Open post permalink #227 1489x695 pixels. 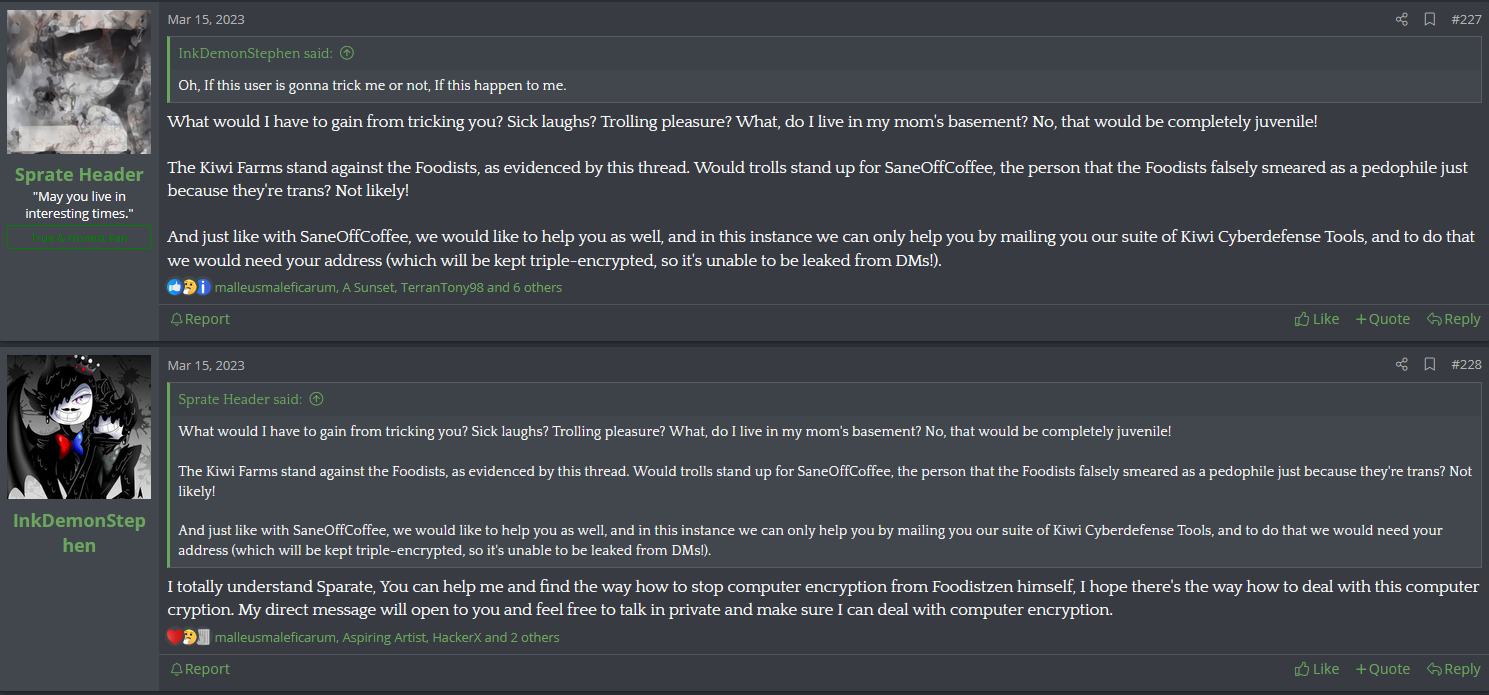coord(1466,19)
